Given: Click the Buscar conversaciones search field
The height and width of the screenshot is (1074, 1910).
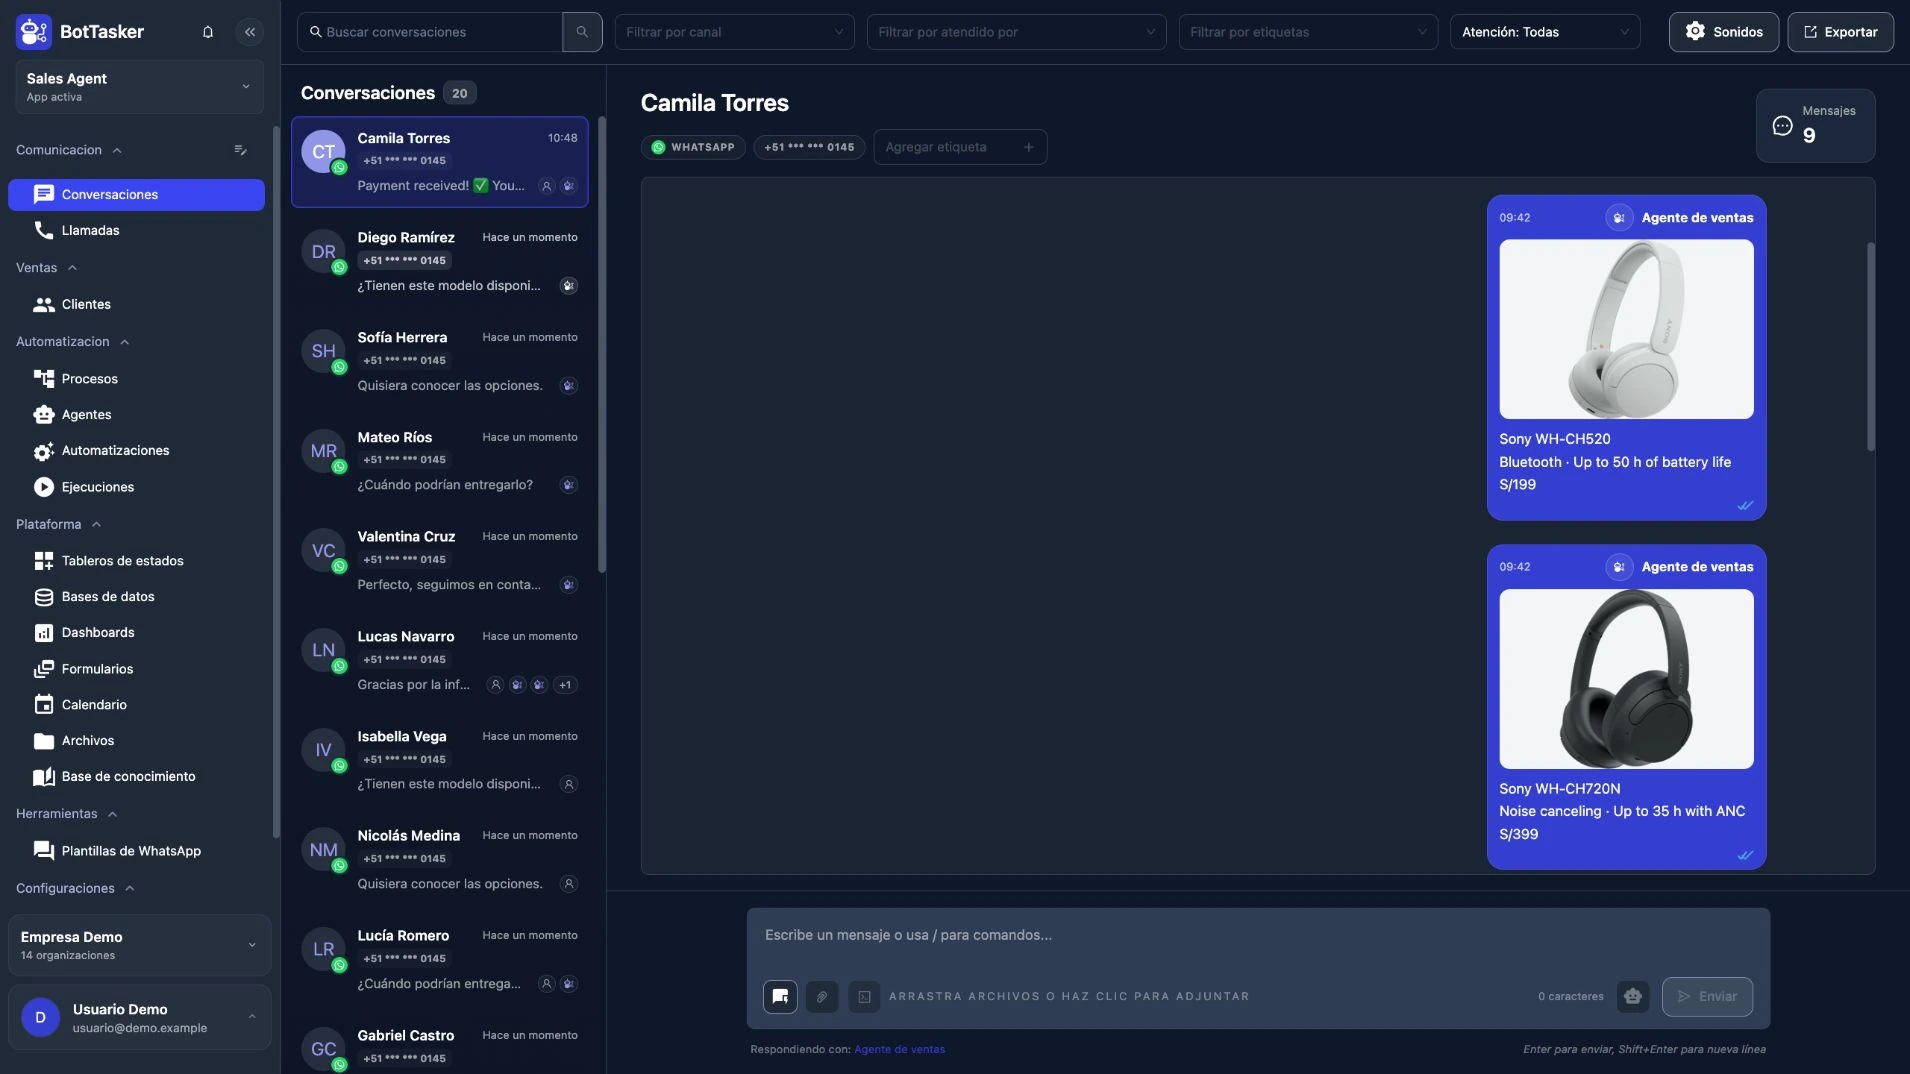Looking at the screenshot, I should point(430,32).
